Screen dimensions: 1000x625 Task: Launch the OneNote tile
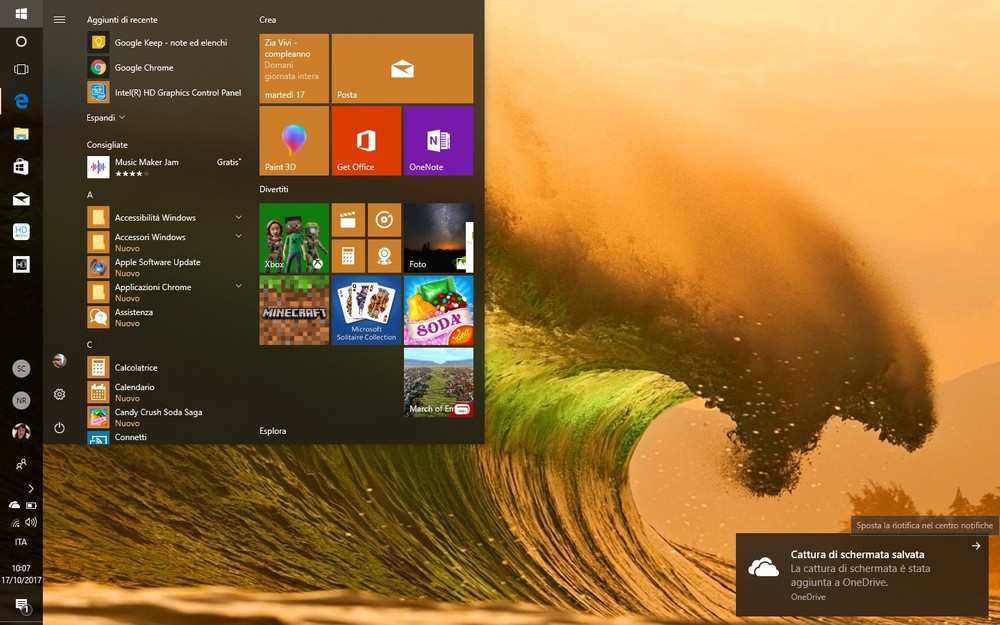438,141
